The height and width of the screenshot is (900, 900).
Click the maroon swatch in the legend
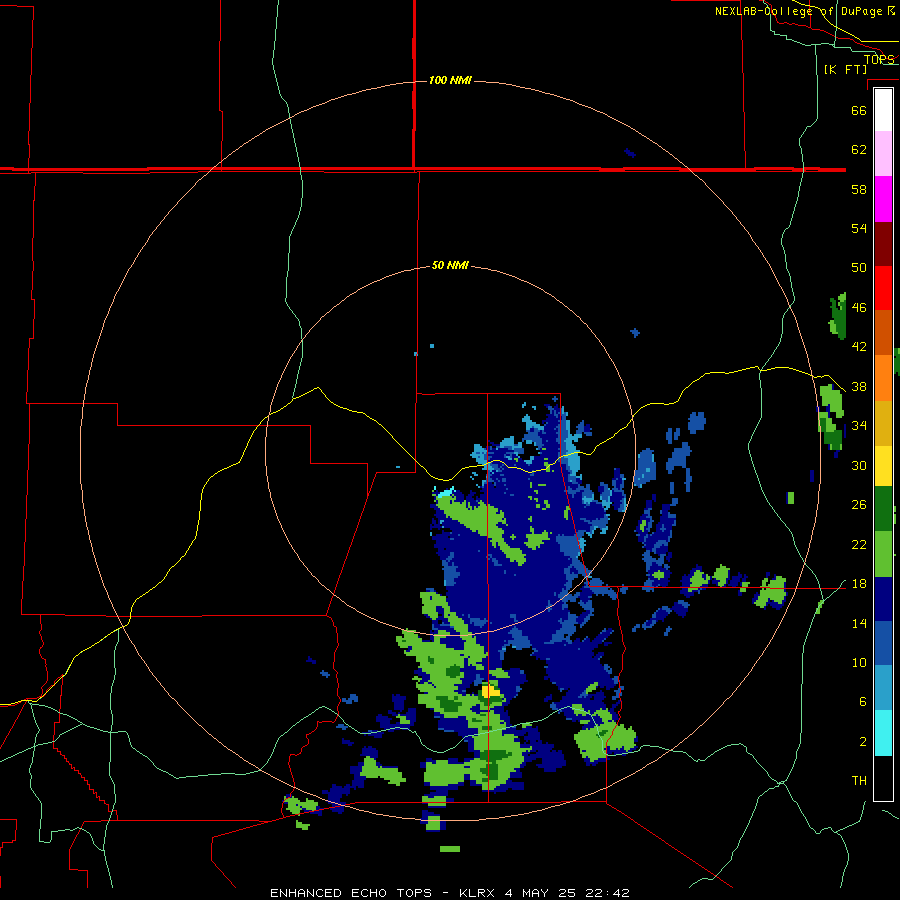tap(883, 244)
